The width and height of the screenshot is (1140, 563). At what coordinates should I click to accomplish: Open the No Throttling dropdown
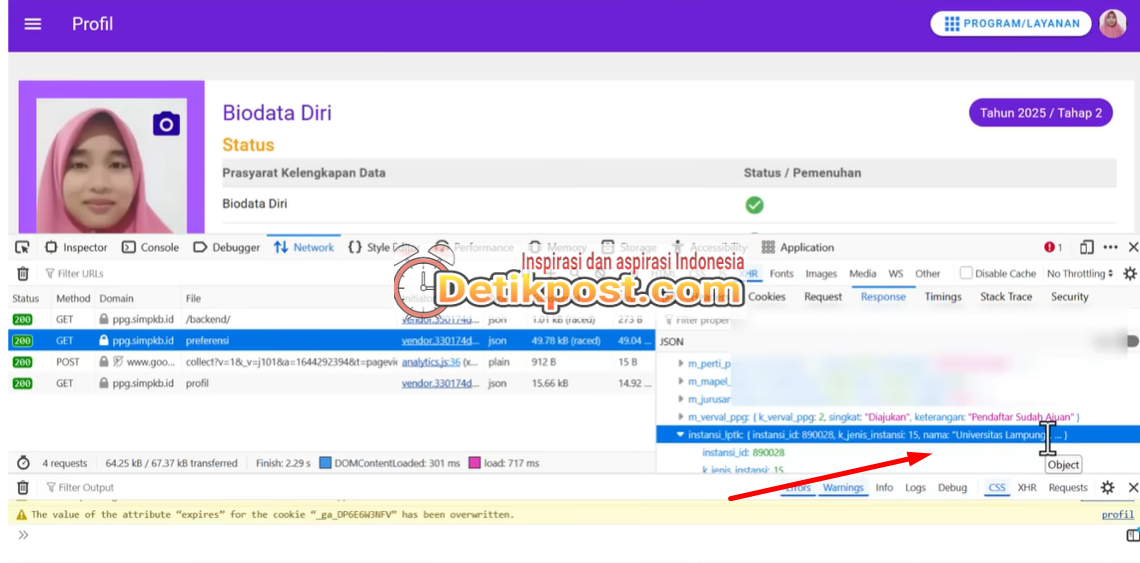click(1080, 273)
